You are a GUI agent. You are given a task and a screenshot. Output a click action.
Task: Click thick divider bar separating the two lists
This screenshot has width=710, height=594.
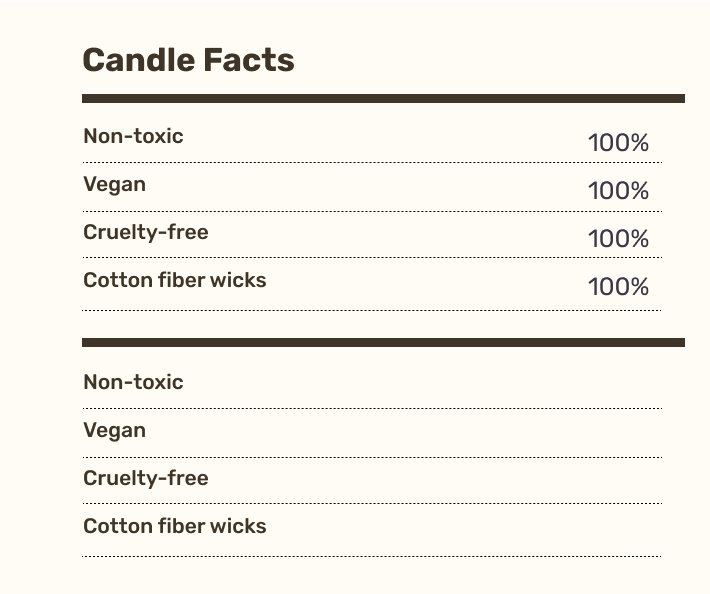pyautogui.click(x=383, y=342)
